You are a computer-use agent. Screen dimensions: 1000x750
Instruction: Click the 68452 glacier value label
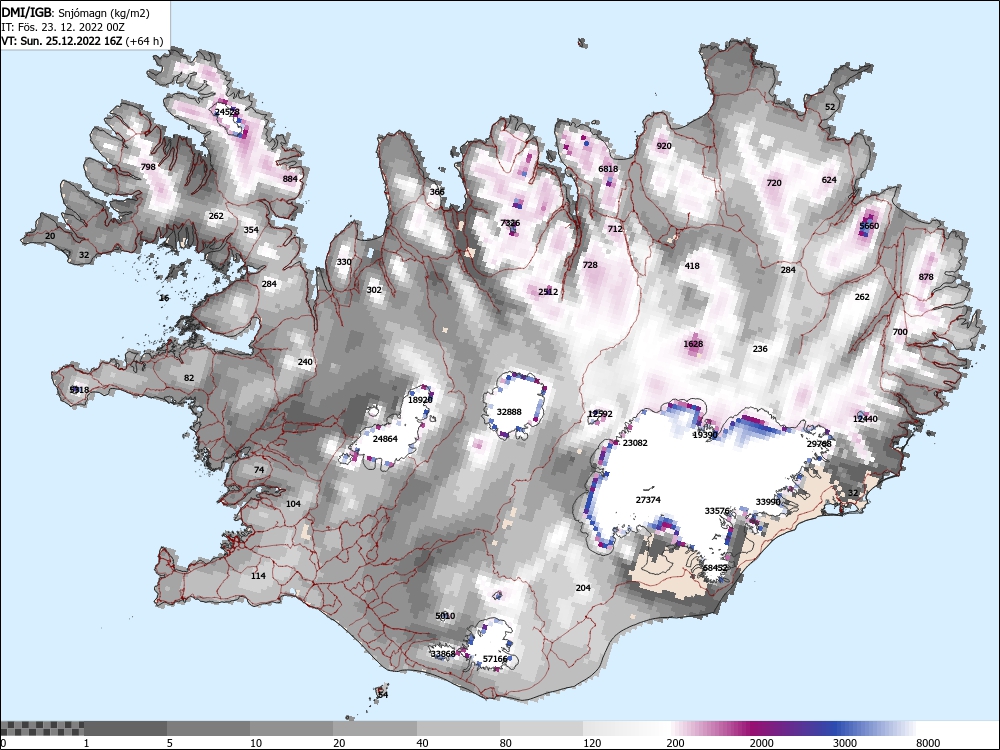tap(715, 568)
